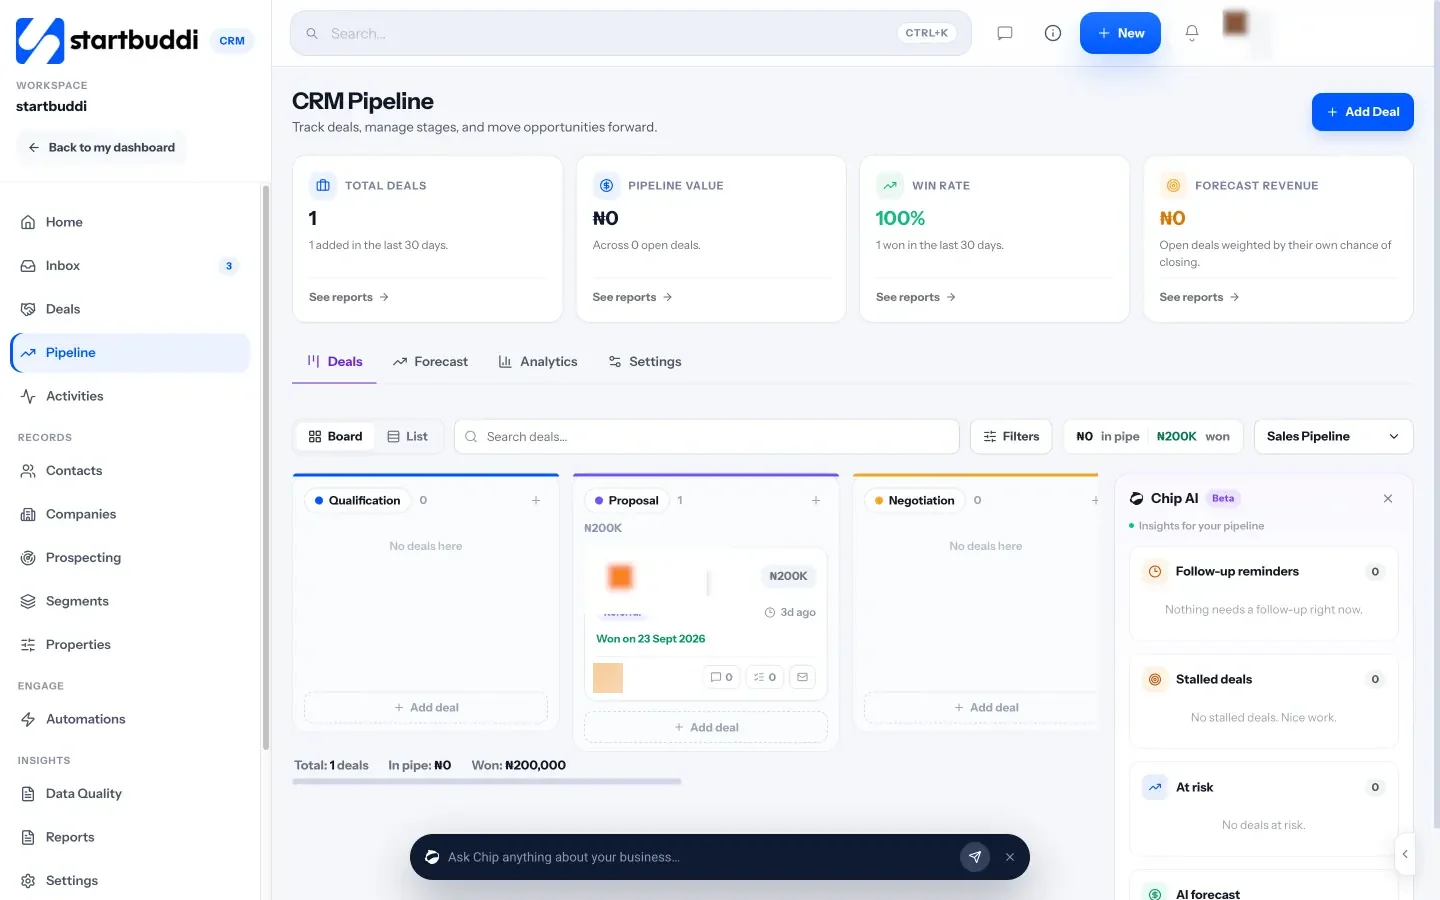This screenshot has height=900, width=1440.
Task: Click the sidebar vertical scrollbar
Action: coord(265,467)
